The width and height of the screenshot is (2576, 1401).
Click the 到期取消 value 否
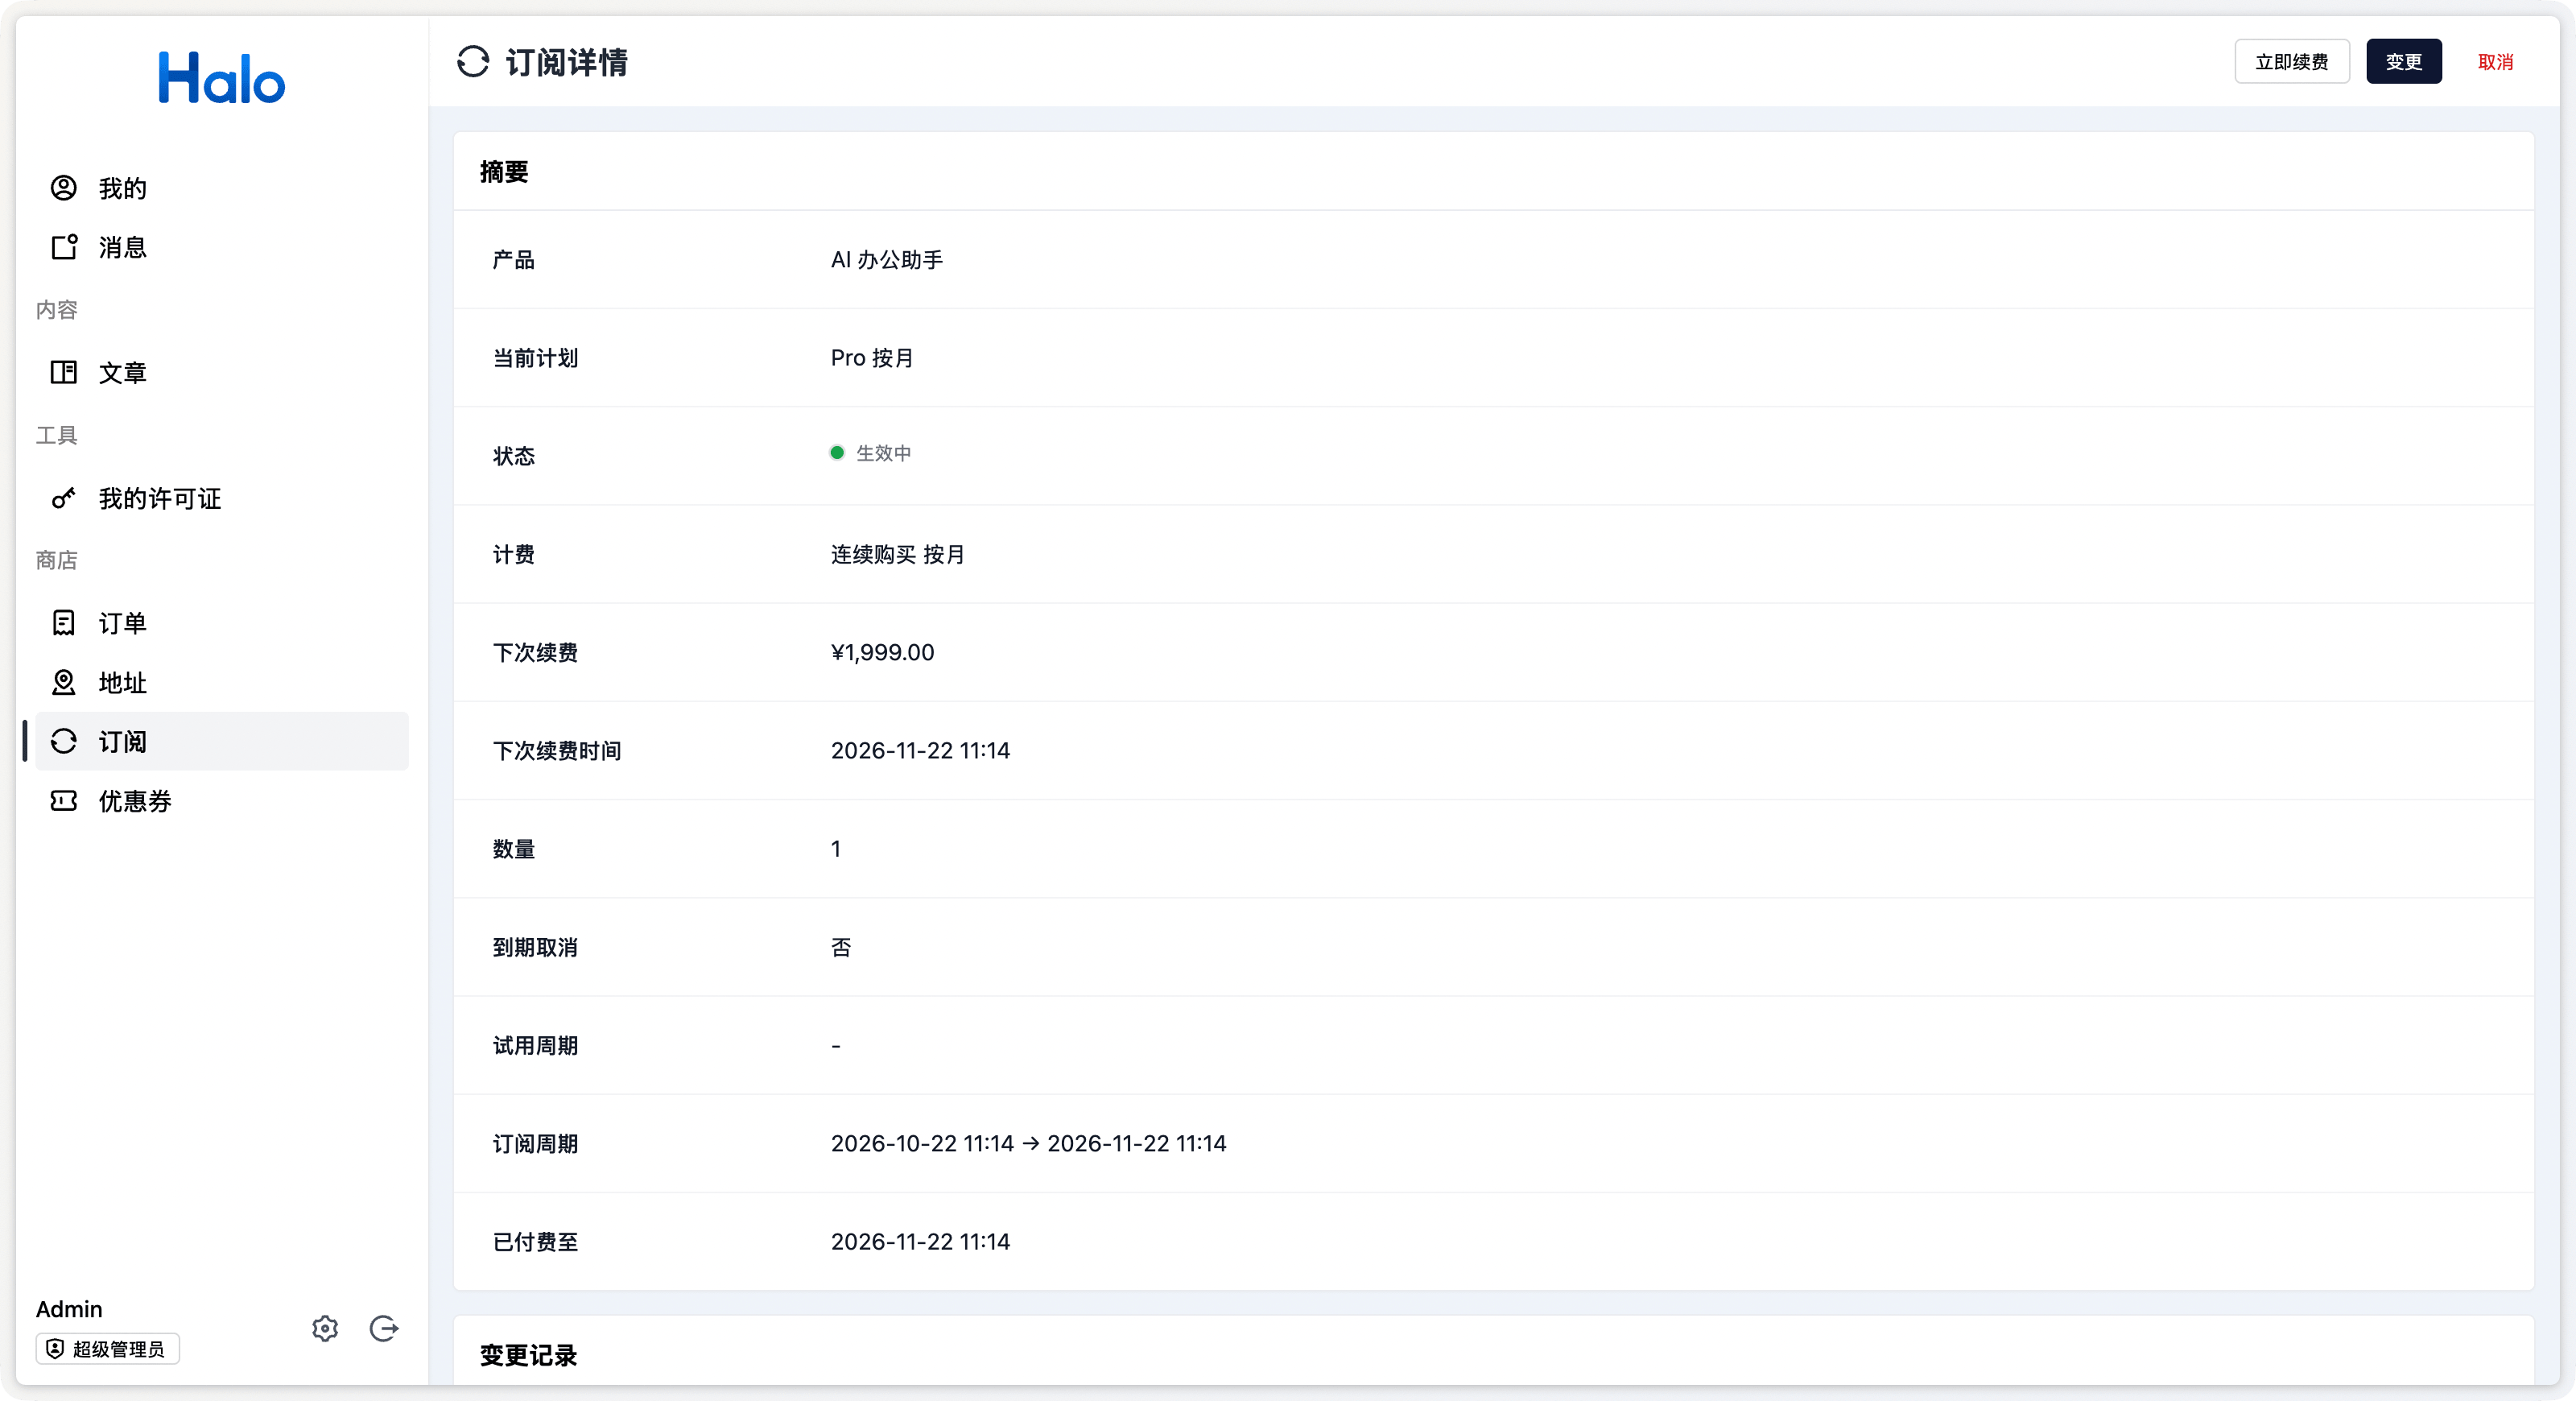[x=841, y=947]
